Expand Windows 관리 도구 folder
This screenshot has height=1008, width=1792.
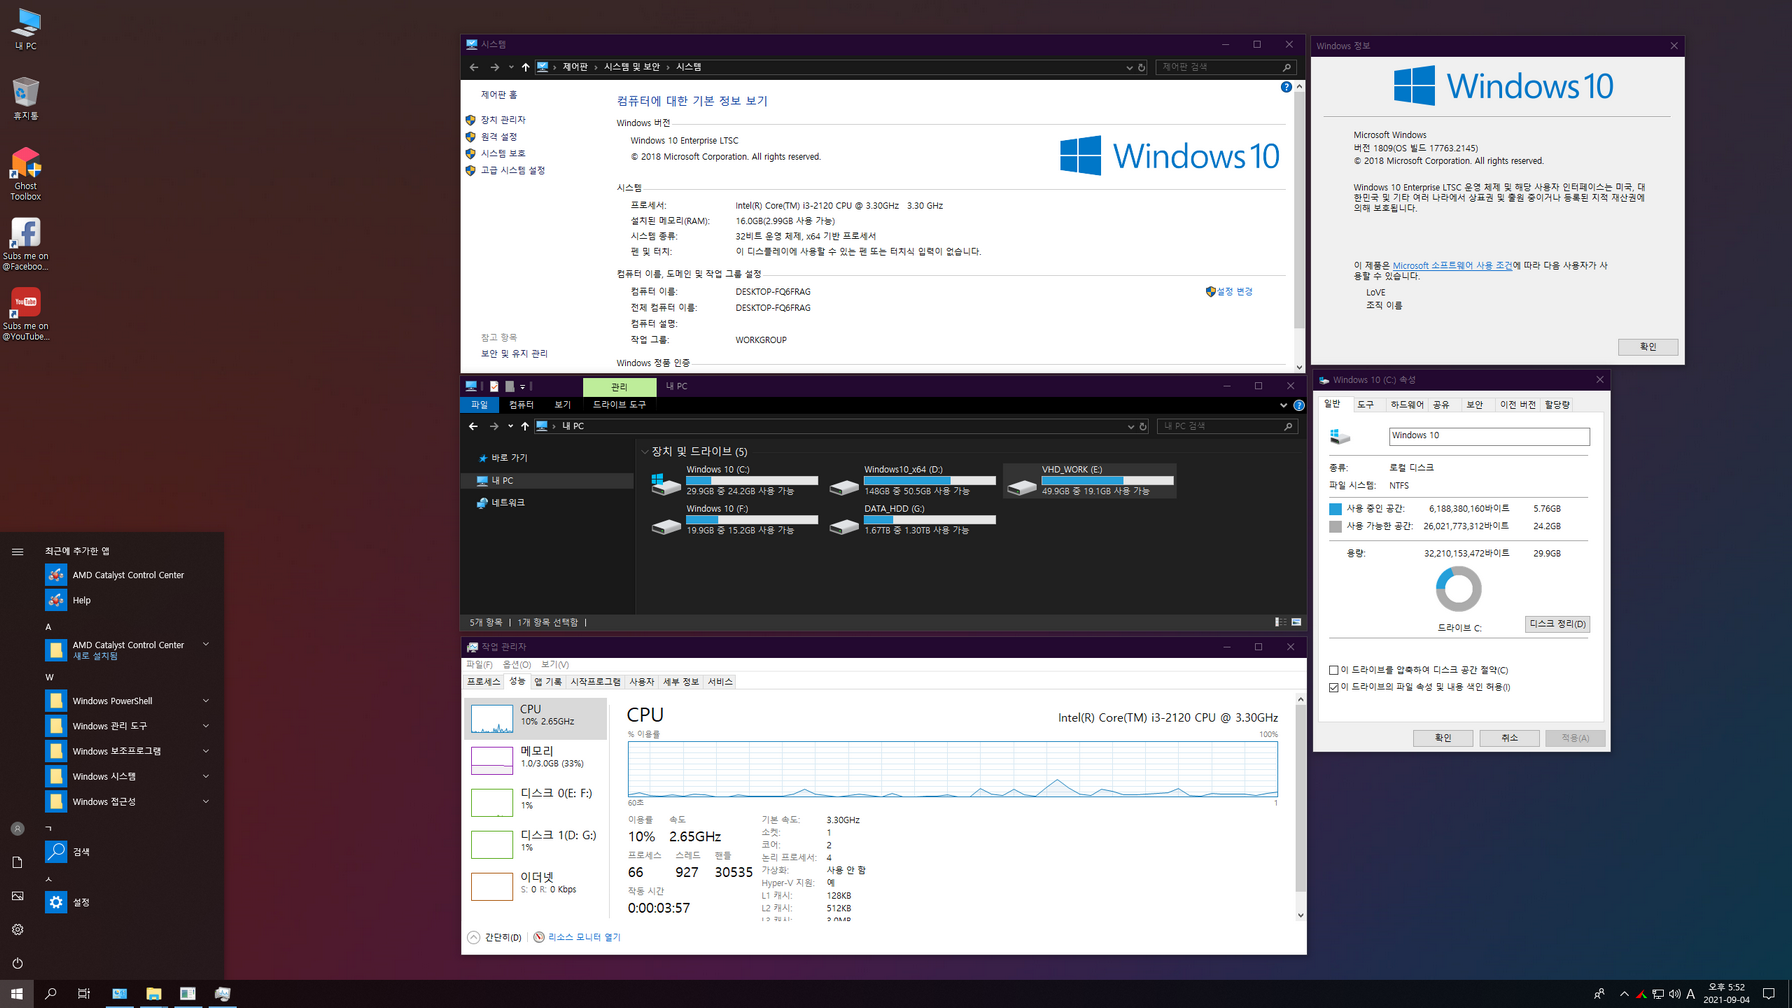(x=128, y=726)
